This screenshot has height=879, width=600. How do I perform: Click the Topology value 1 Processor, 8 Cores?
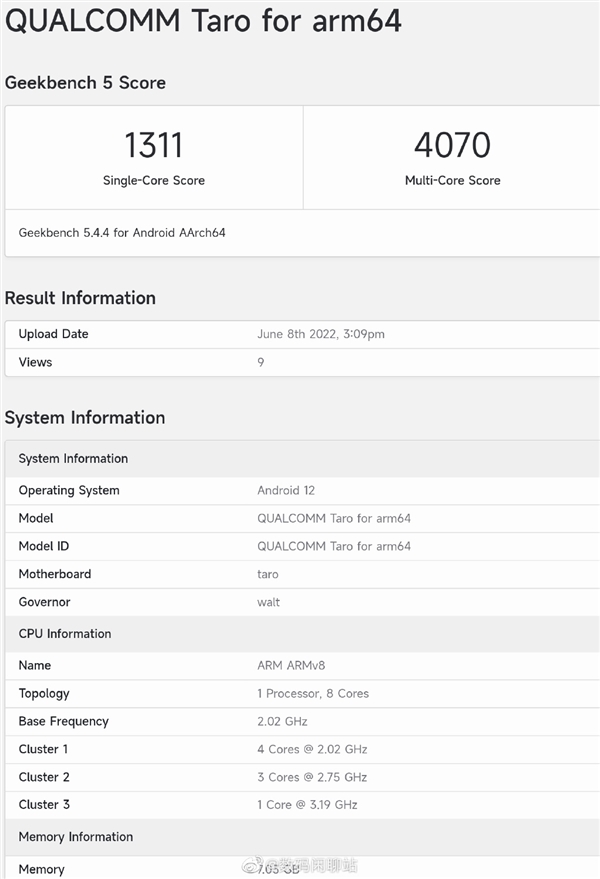[313, 694]
